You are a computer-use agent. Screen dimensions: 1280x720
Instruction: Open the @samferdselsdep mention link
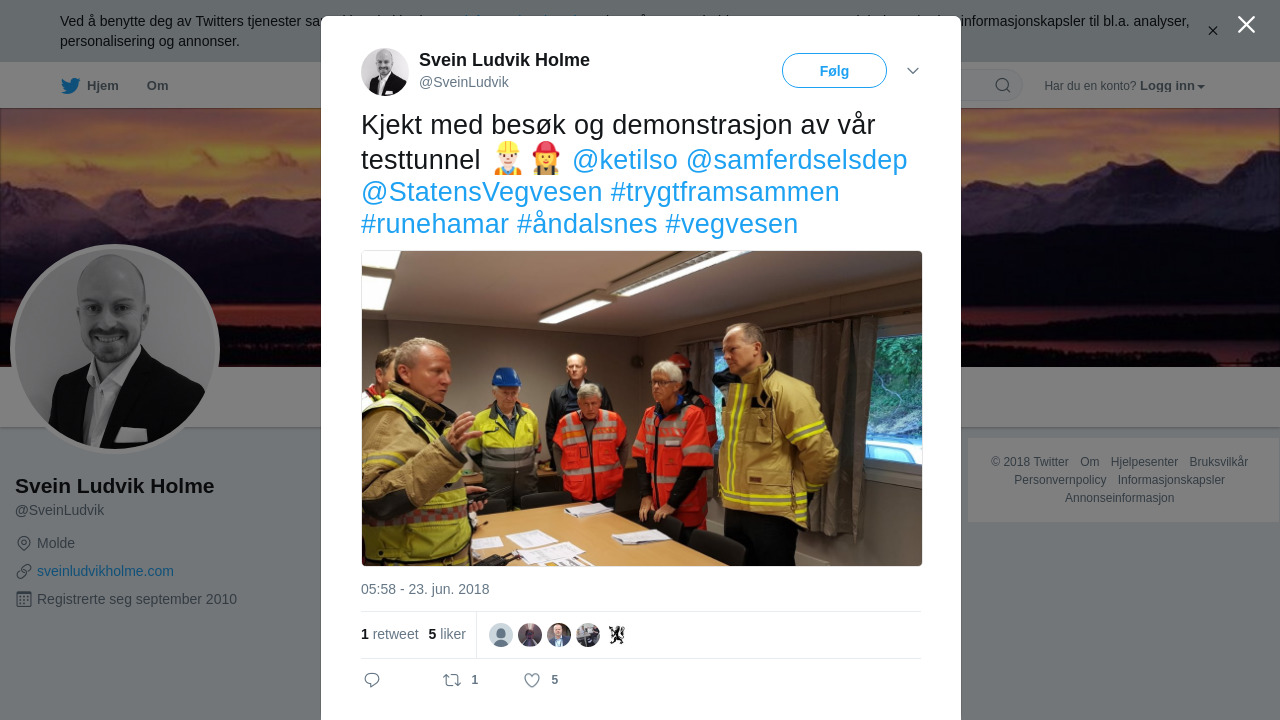796,160
